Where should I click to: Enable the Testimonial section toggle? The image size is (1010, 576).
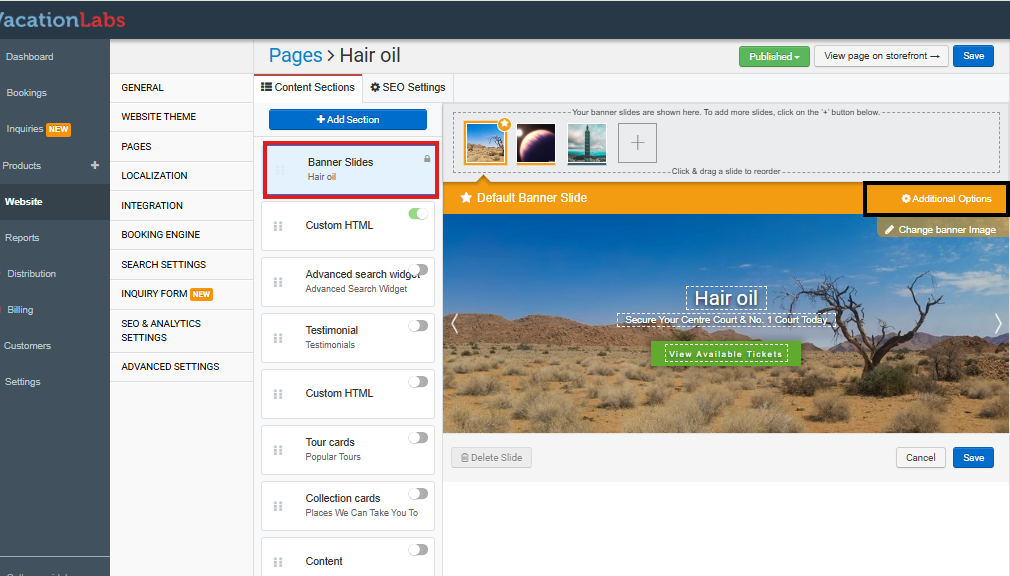click(418, 326)
